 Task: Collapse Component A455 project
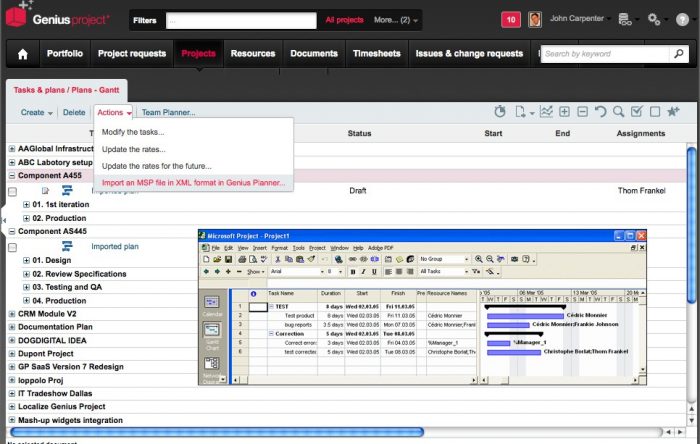point(12,176)
